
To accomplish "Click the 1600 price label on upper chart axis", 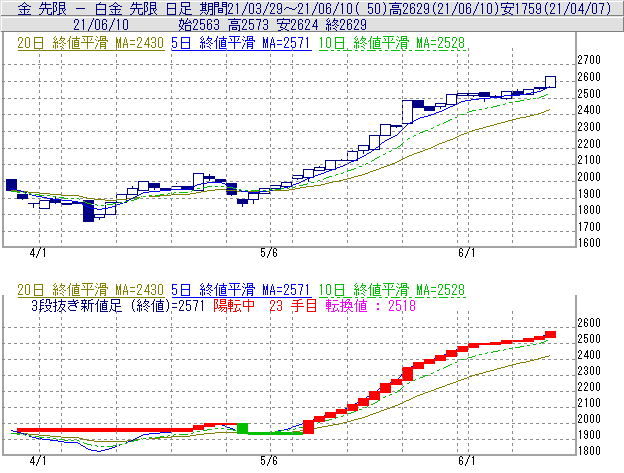I will click(x=589, y=242).
